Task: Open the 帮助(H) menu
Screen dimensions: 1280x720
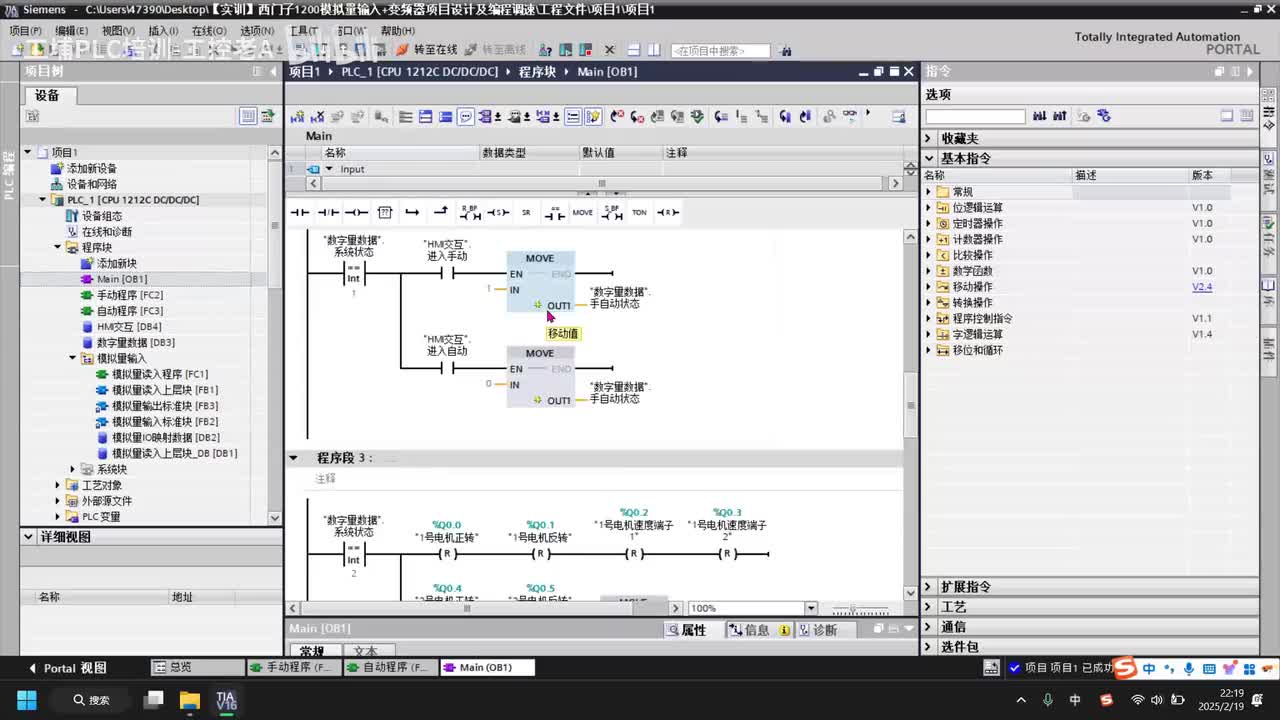Action: 397,31
